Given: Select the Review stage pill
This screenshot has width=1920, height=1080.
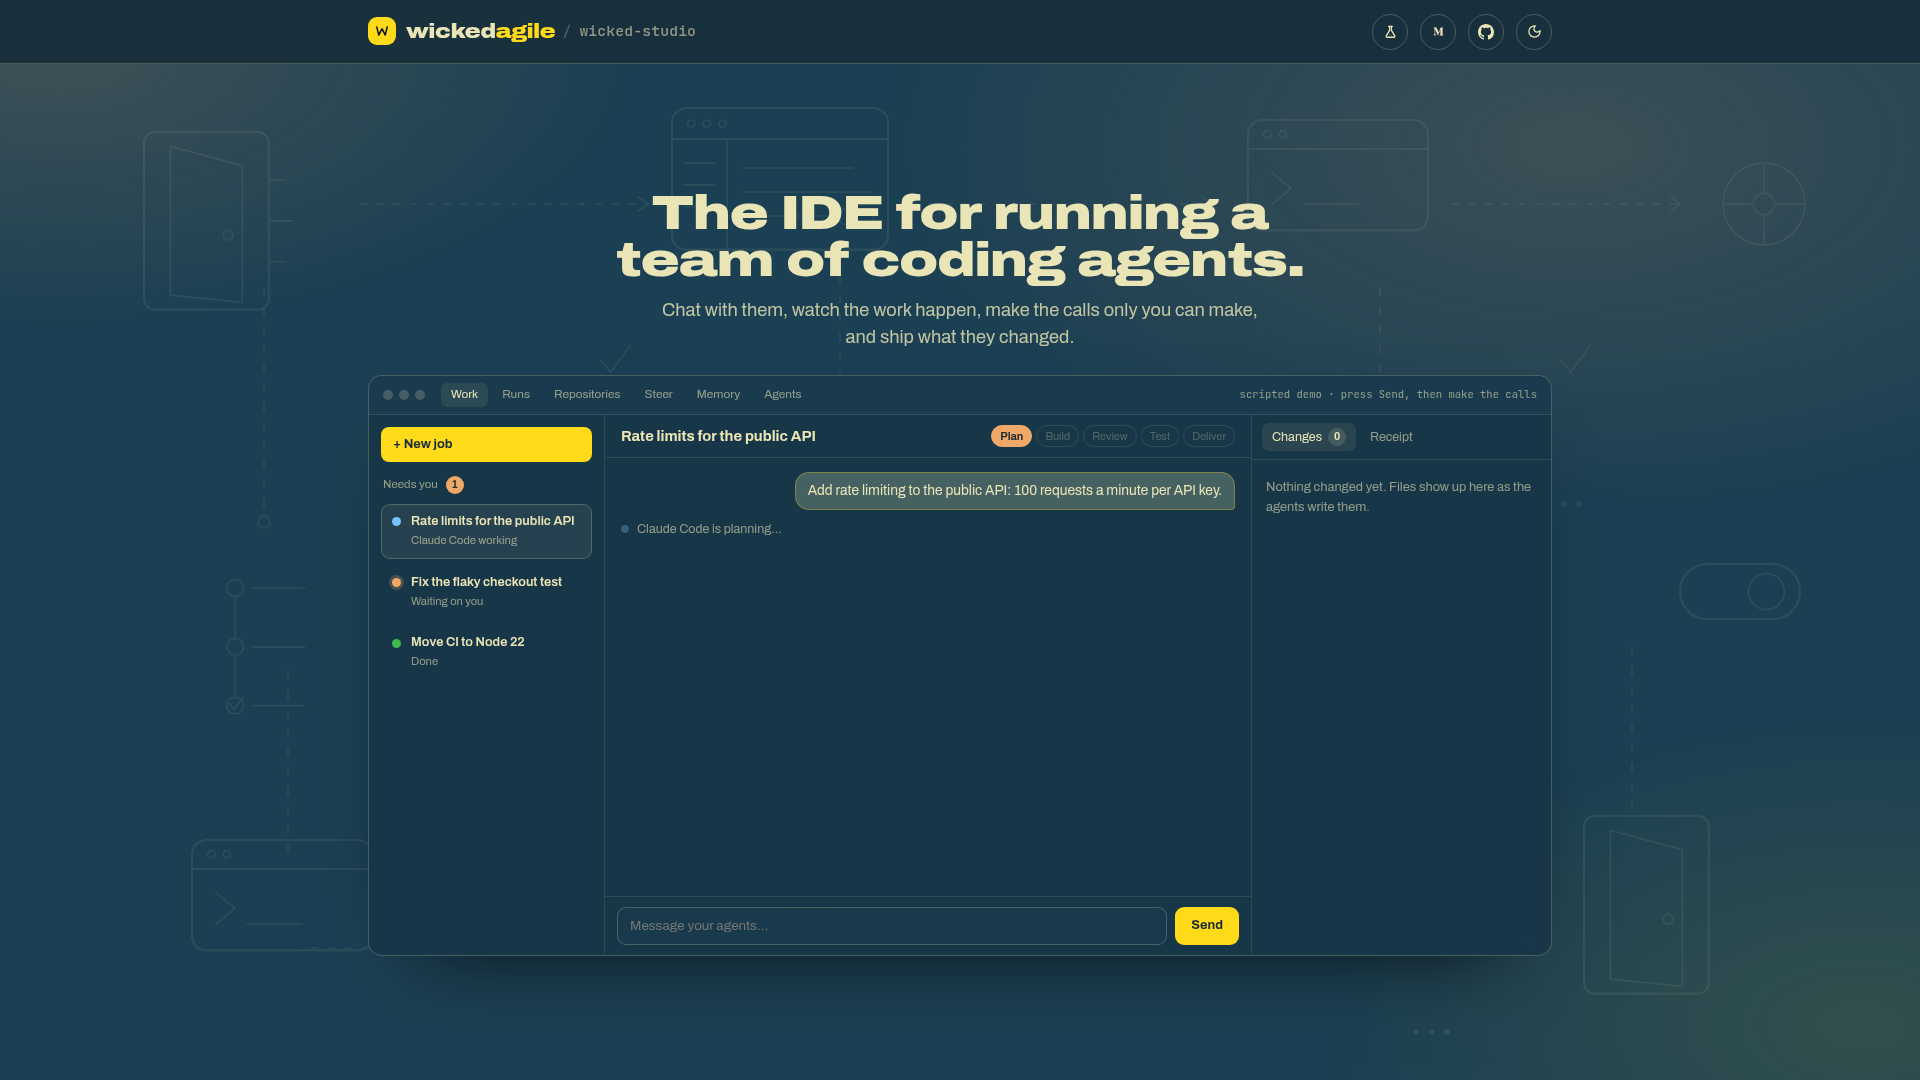Looking at the screenshot, I should point(1109,437).
